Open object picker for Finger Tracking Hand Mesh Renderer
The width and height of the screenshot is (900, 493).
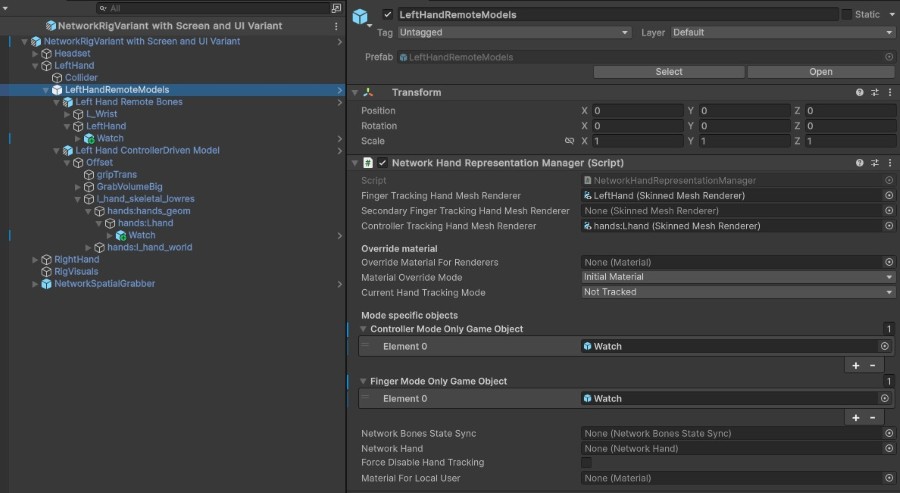coord(889,196)
